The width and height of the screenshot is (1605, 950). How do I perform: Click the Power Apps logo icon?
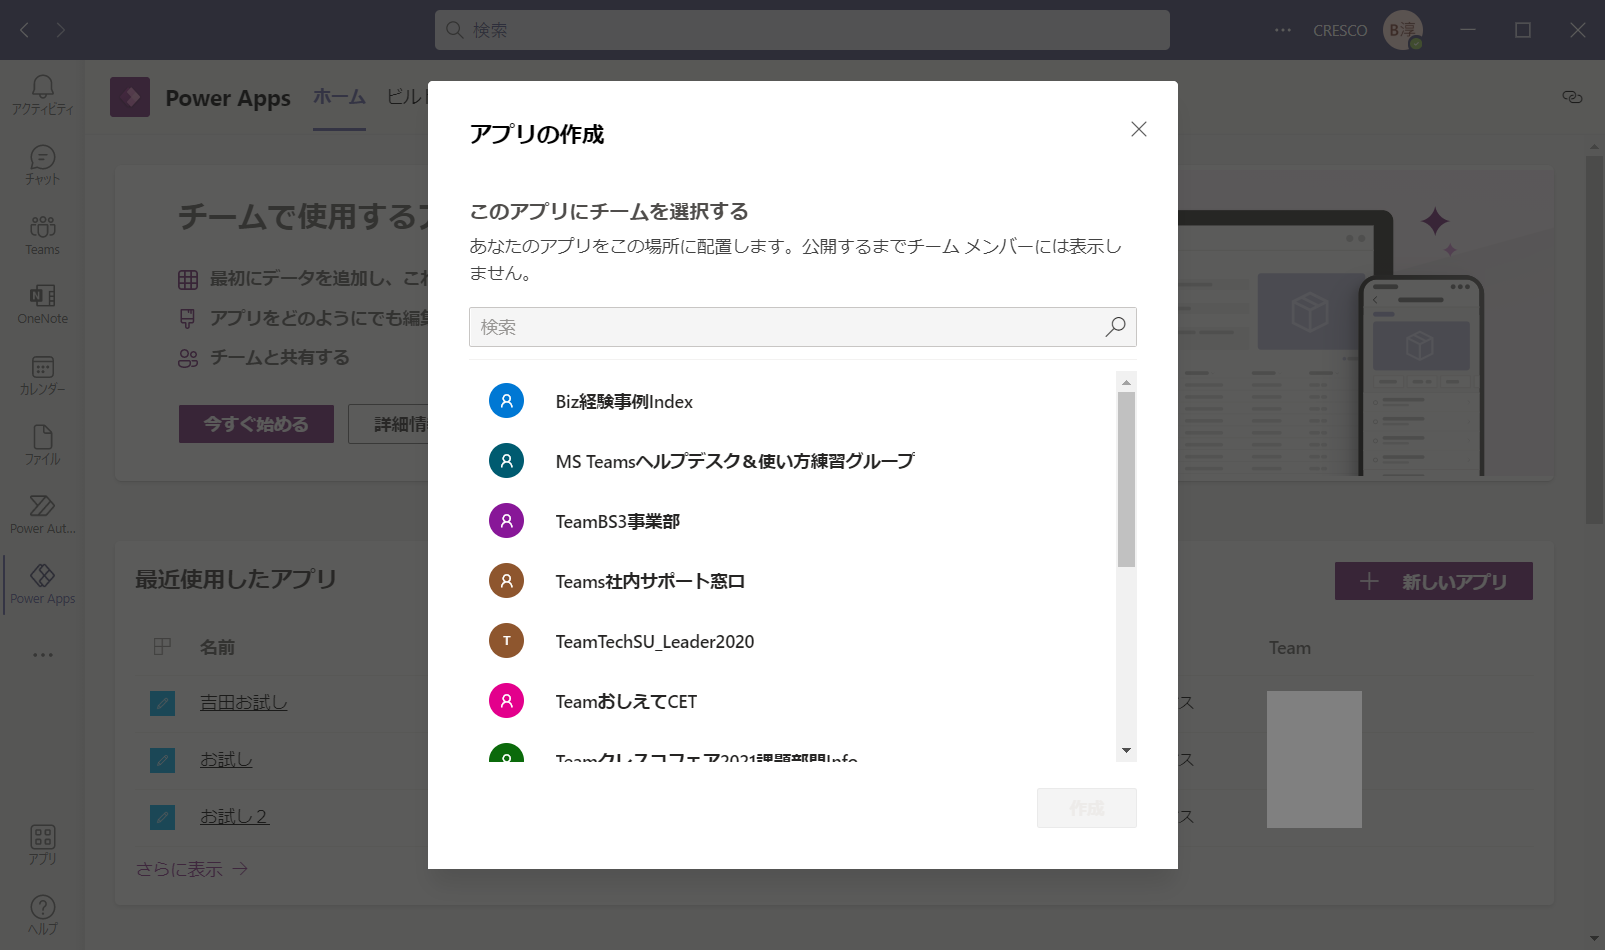click(130, 97)
